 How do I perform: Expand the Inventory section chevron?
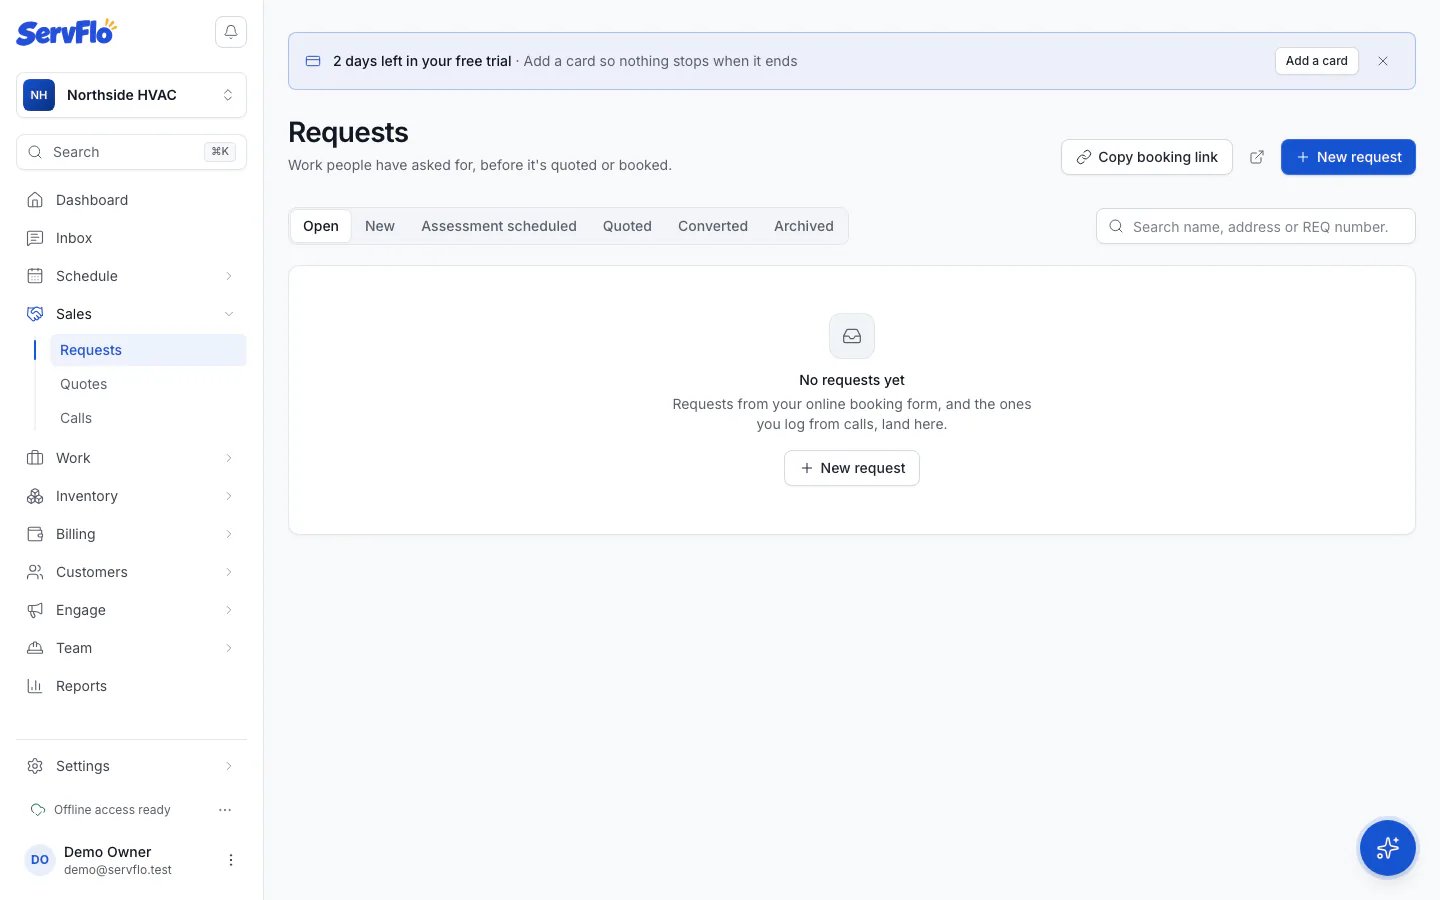click(229, 496)
